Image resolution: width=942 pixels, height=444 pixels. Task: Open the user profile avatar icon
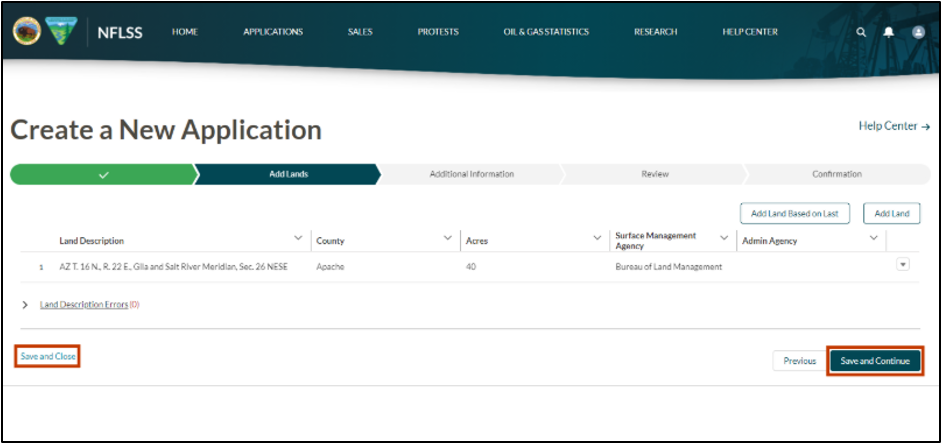[x=918, y=32]
